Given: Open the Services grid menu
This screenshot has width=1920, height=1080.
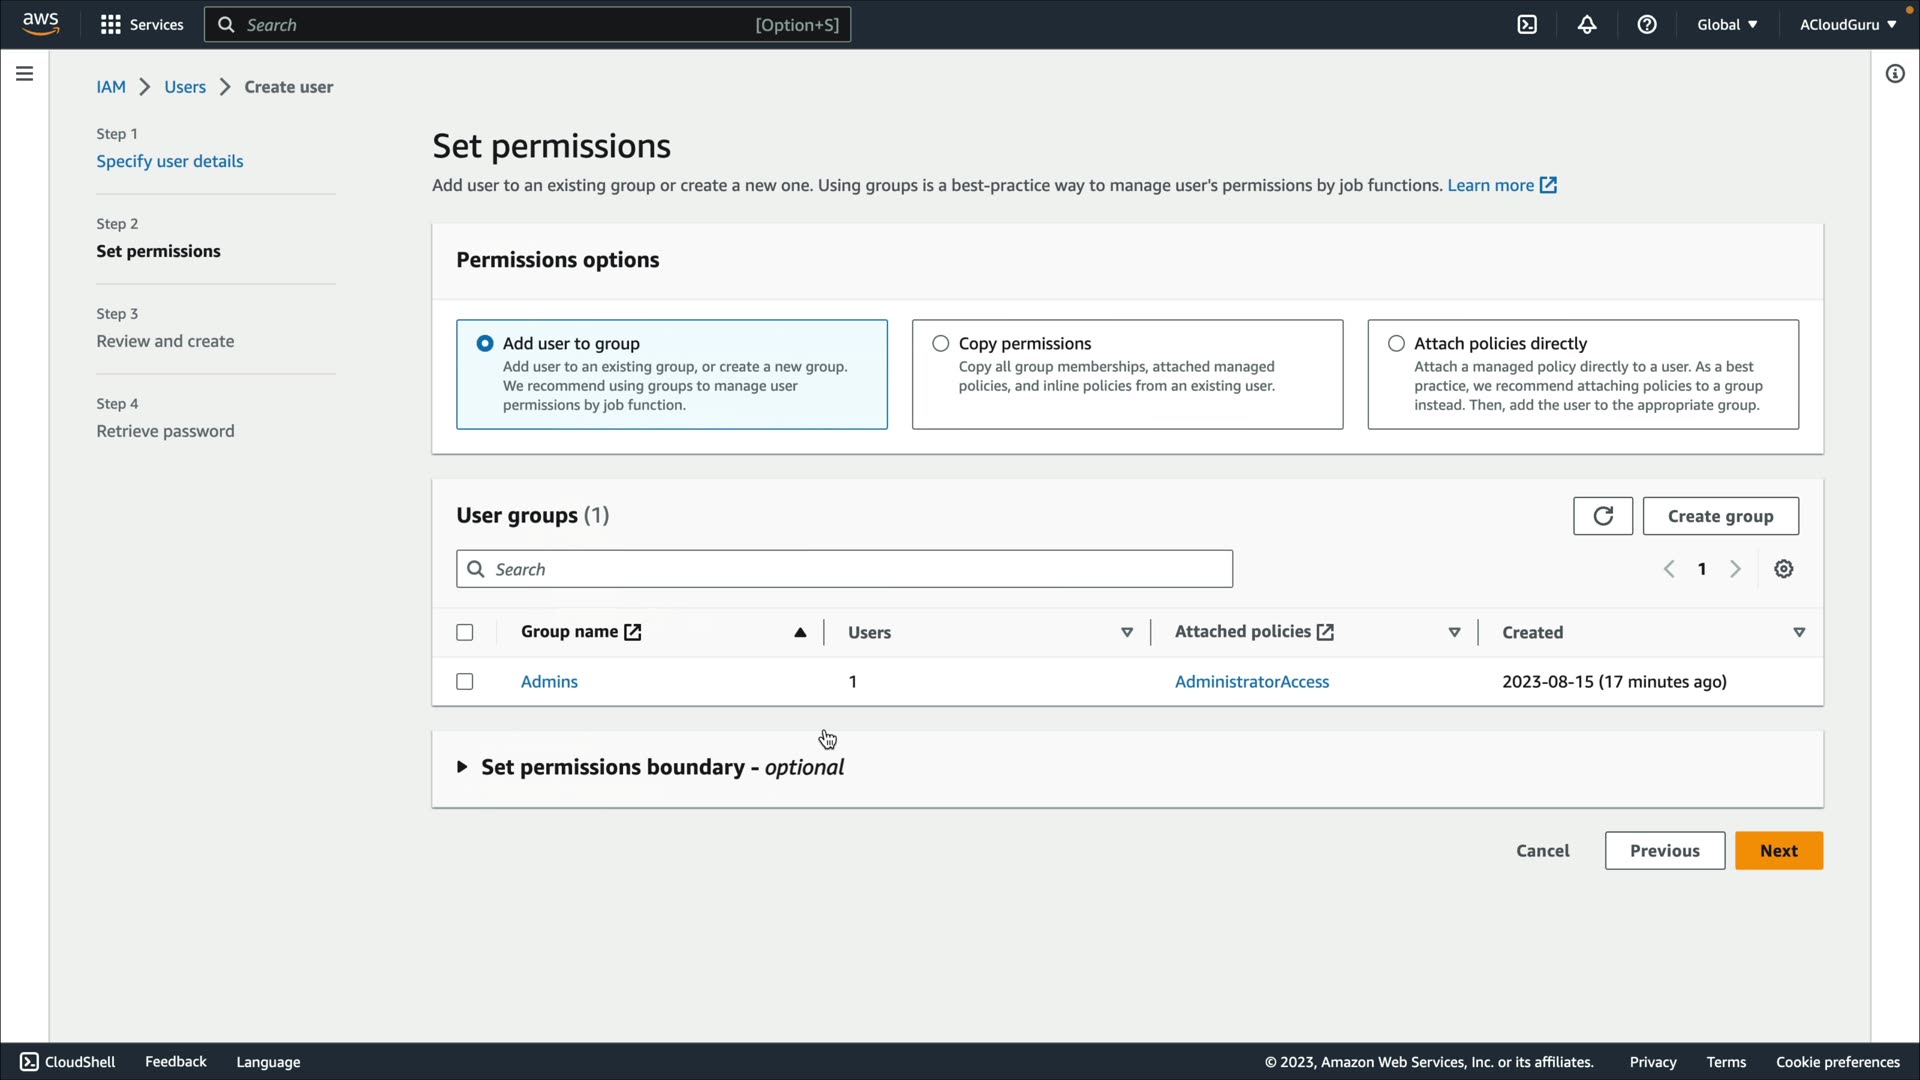Looking at the screenshot, I should (141, 25).
